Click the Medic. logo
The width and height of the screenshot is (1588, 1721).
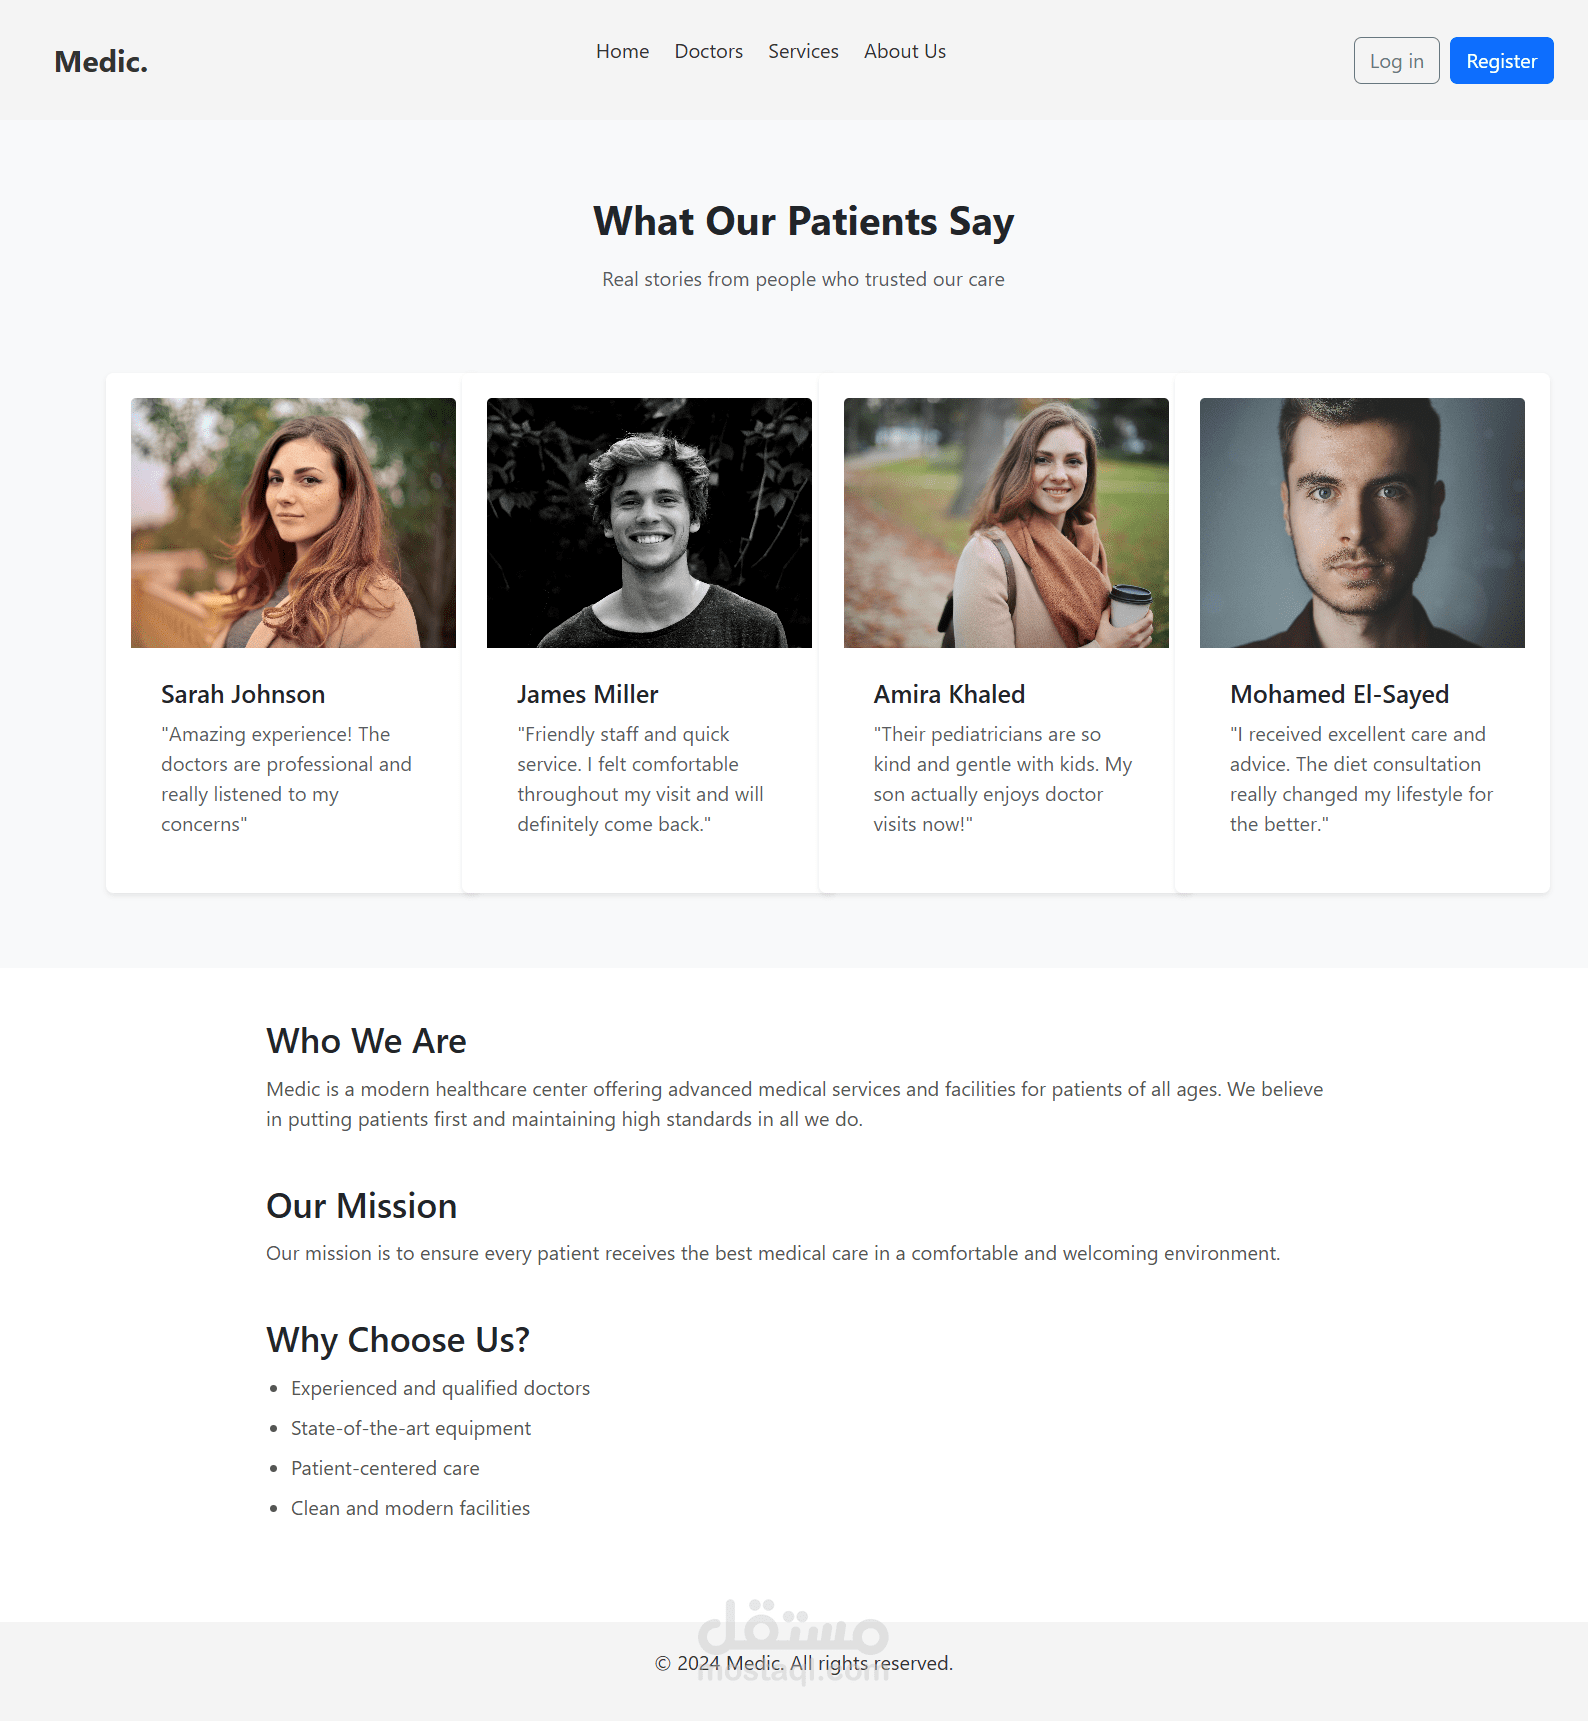tap(101, 61)
